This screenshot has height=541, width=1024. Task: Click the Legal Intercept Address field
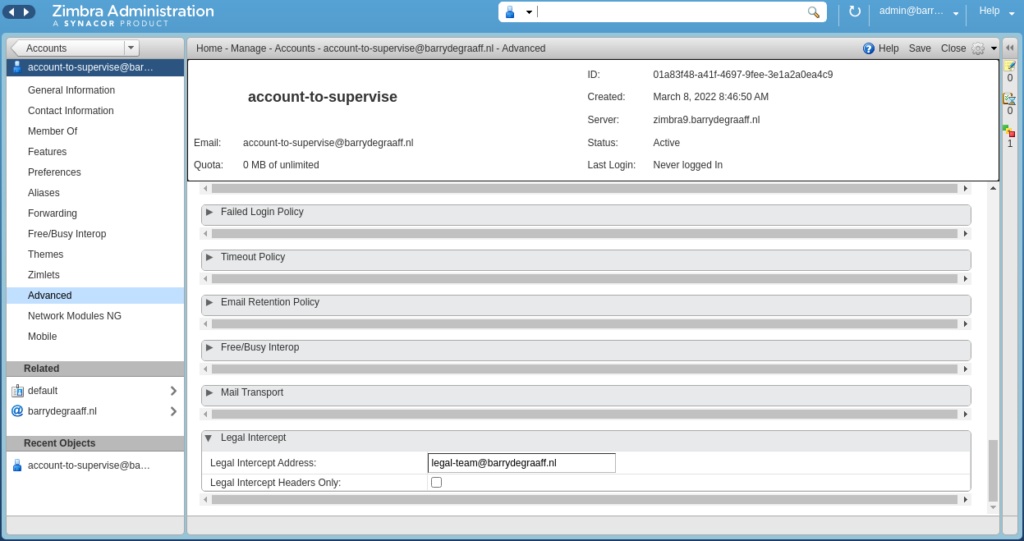[x=520, y=463]
